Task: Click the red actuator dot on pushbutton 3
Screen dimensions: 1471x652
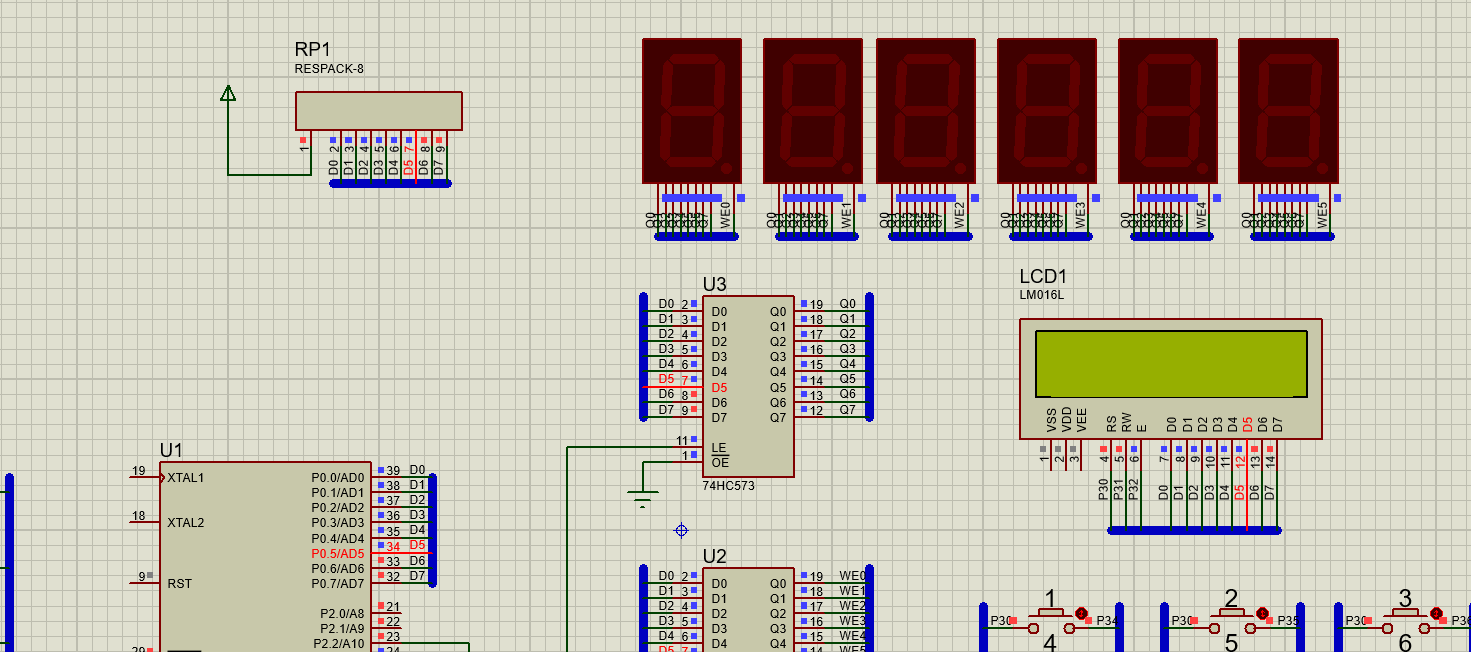Action: (x=1436, y=613)
